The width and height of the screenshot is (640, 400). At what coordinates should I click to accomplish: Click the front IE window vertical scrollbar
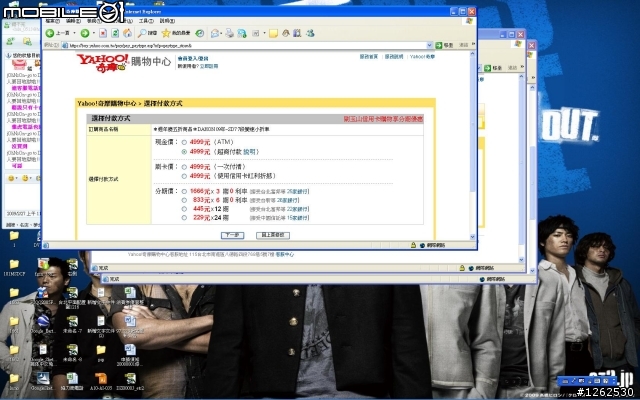coord(473,145)
